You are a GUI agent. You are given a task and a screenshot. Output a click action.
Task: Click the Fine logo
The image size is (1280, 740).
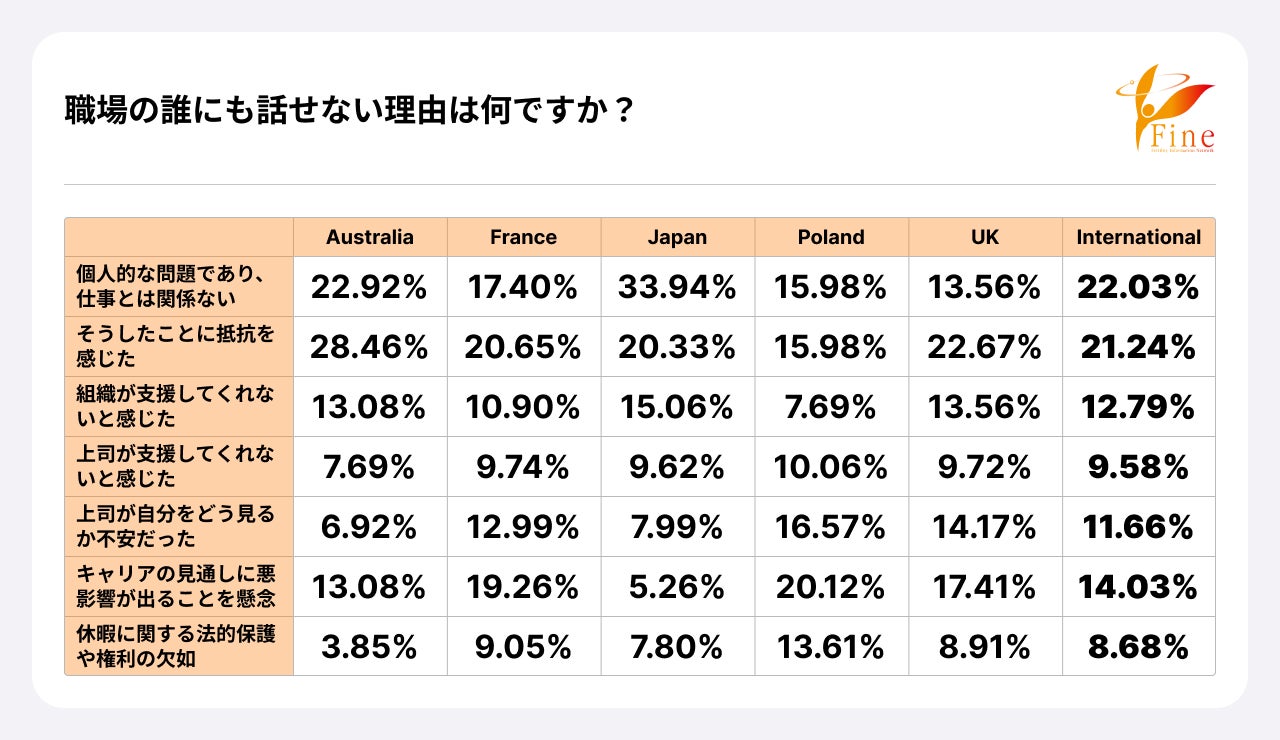1166,109
